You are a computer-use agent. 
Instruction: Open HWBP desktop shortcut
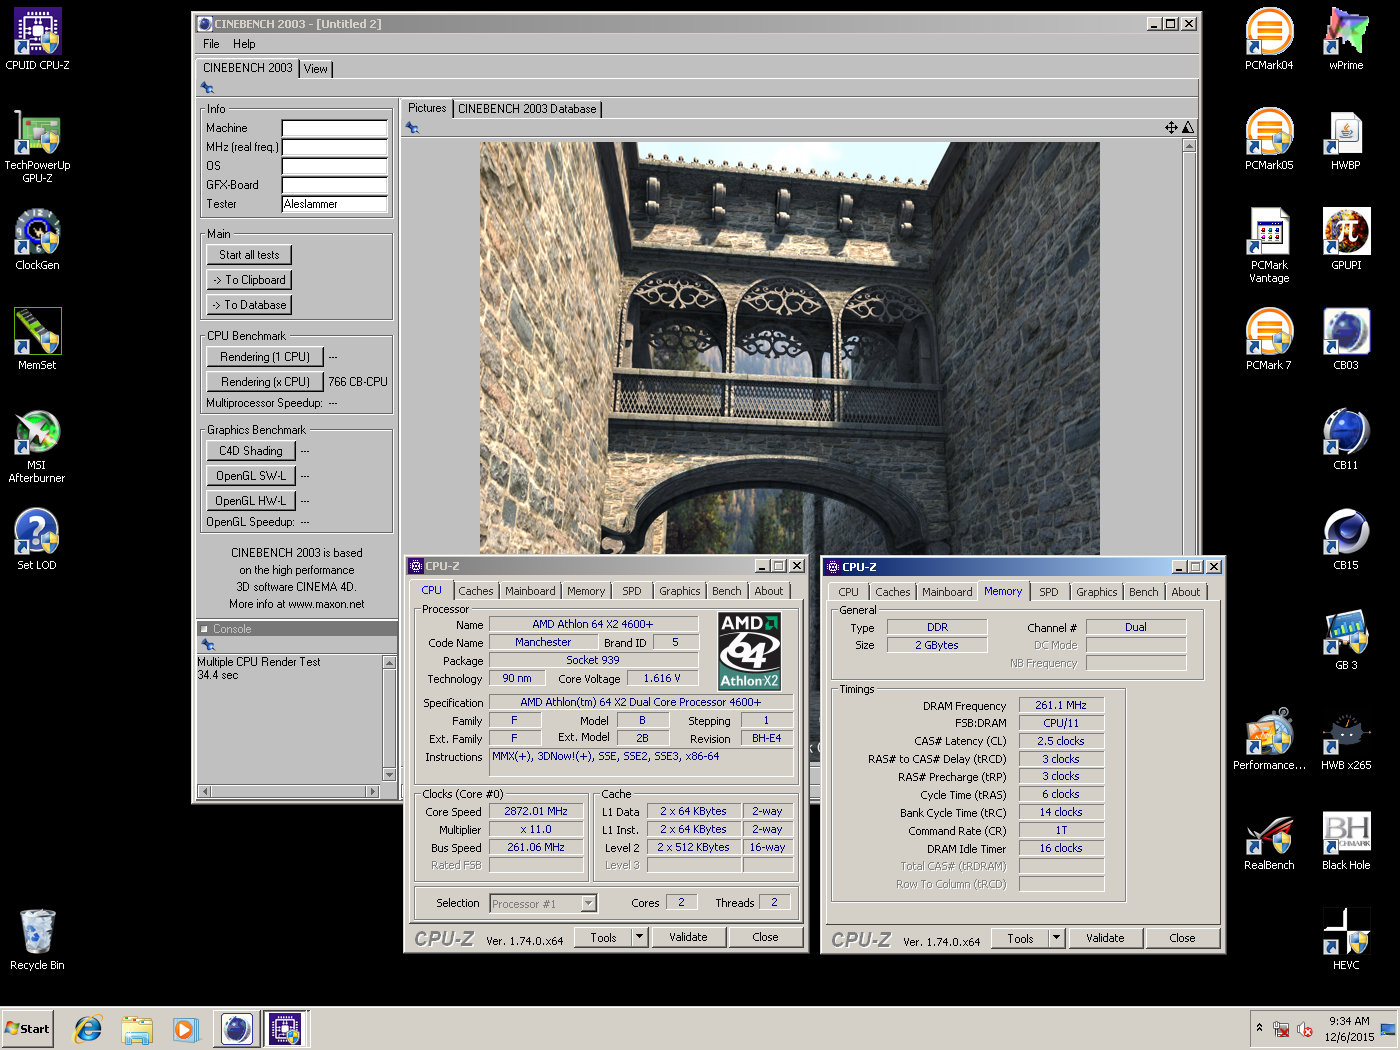click(x=1346, y=140)
